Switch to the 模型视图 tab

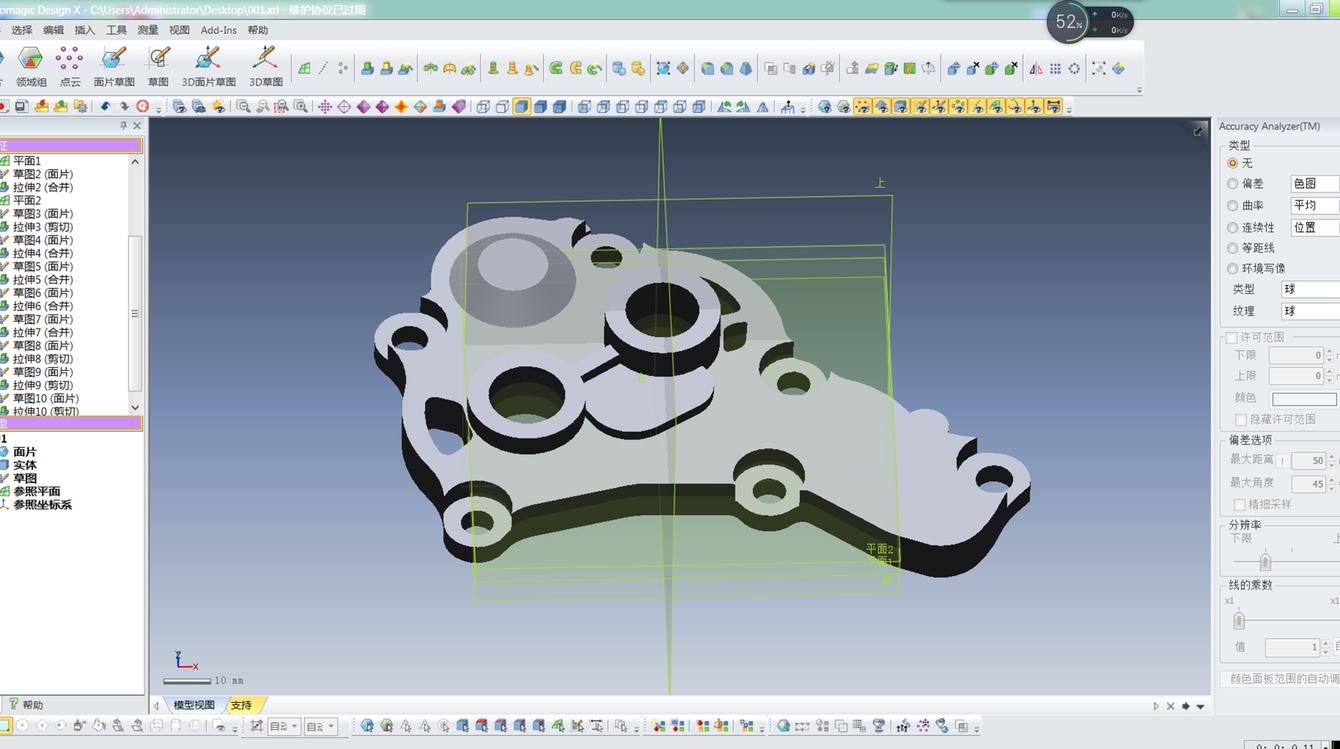click(x=194, y=705)
